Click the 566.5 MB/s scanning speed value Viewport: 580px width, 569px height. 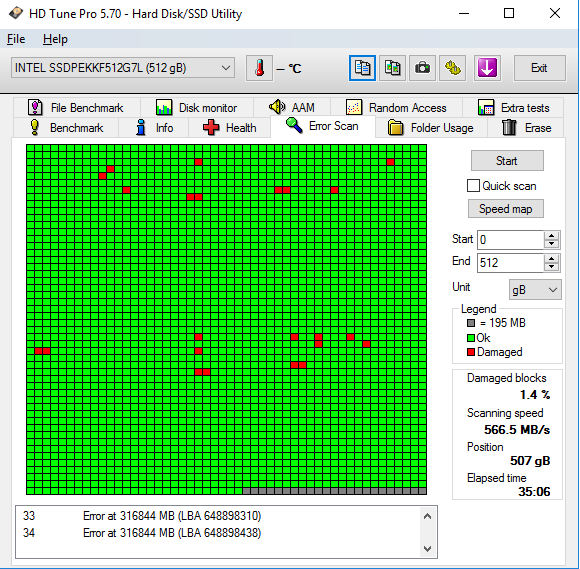click(x=517, y=430)
